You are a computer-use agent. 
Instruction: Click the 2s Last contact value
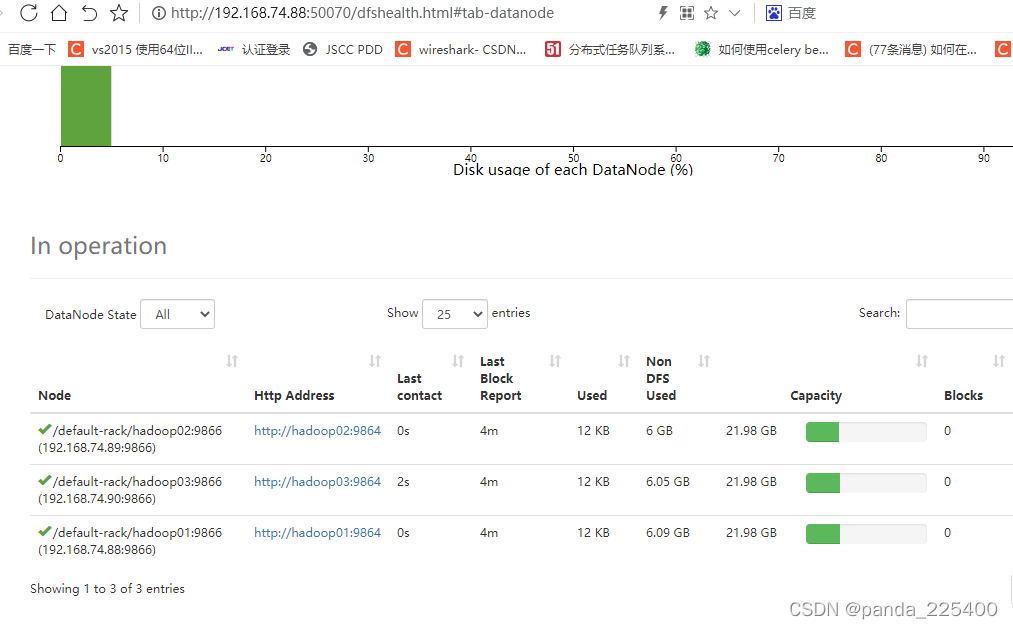(x=403, y=482)
